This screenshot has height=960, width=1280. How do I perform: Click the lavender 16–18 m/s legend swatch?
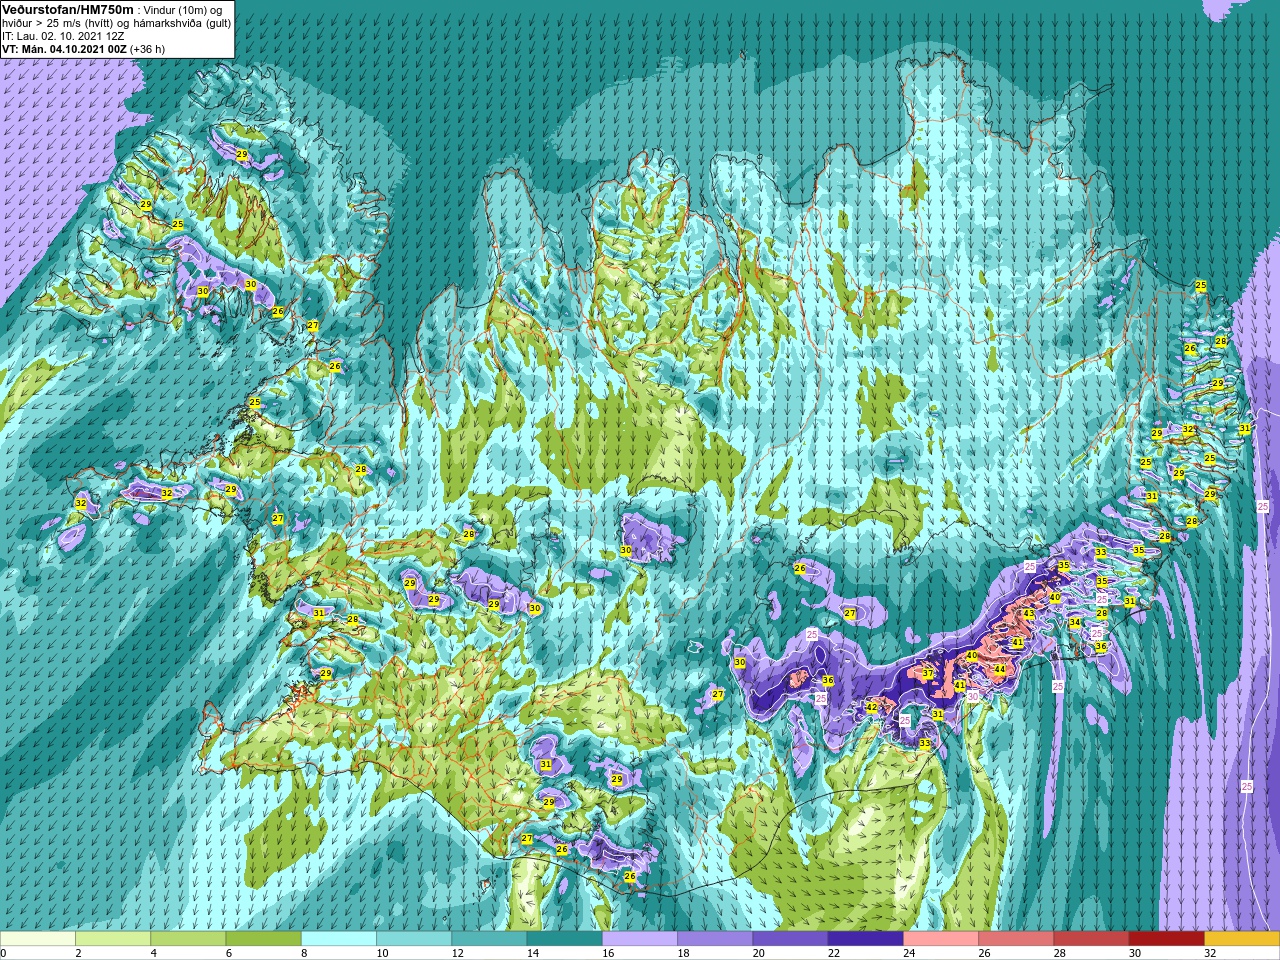tap(640, 939)
